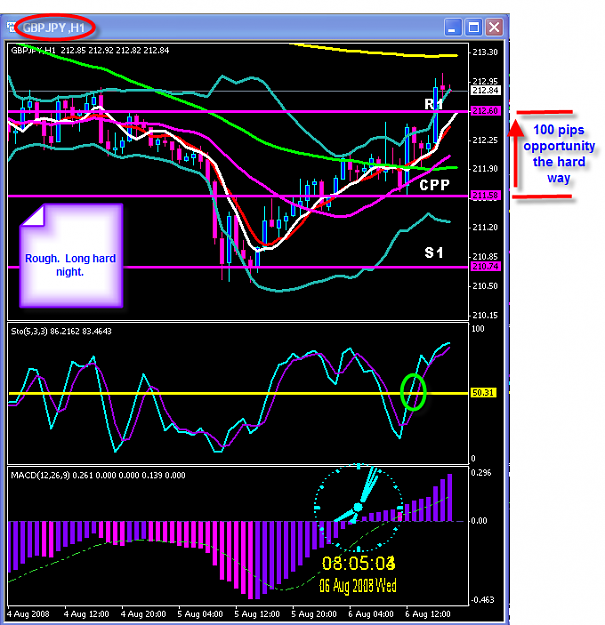Click the 5 Aug 12:00 time axis label
Screen dimensions: 605x625
[257, 614]
